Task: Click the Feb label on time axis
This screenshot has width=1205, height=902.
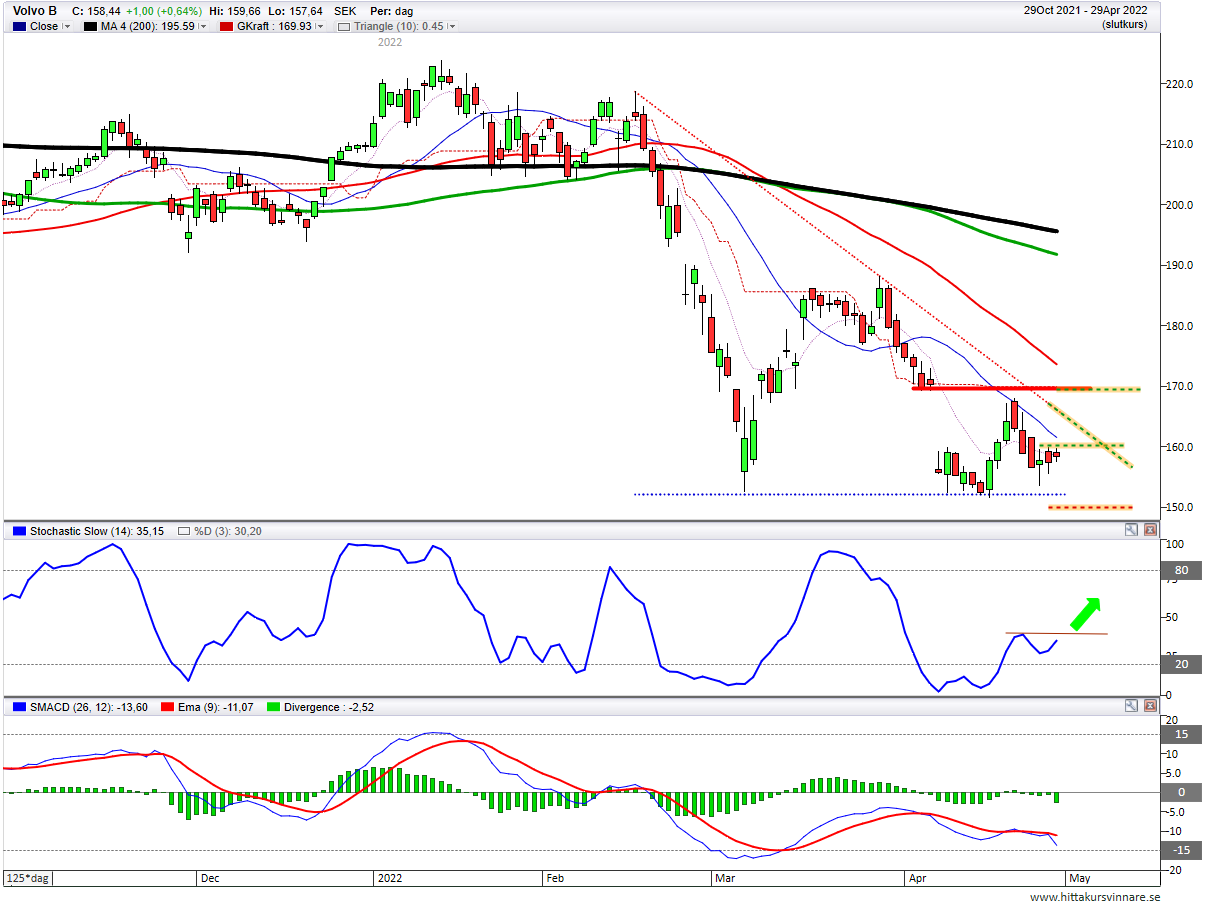Action: click(x=554, y=878)
